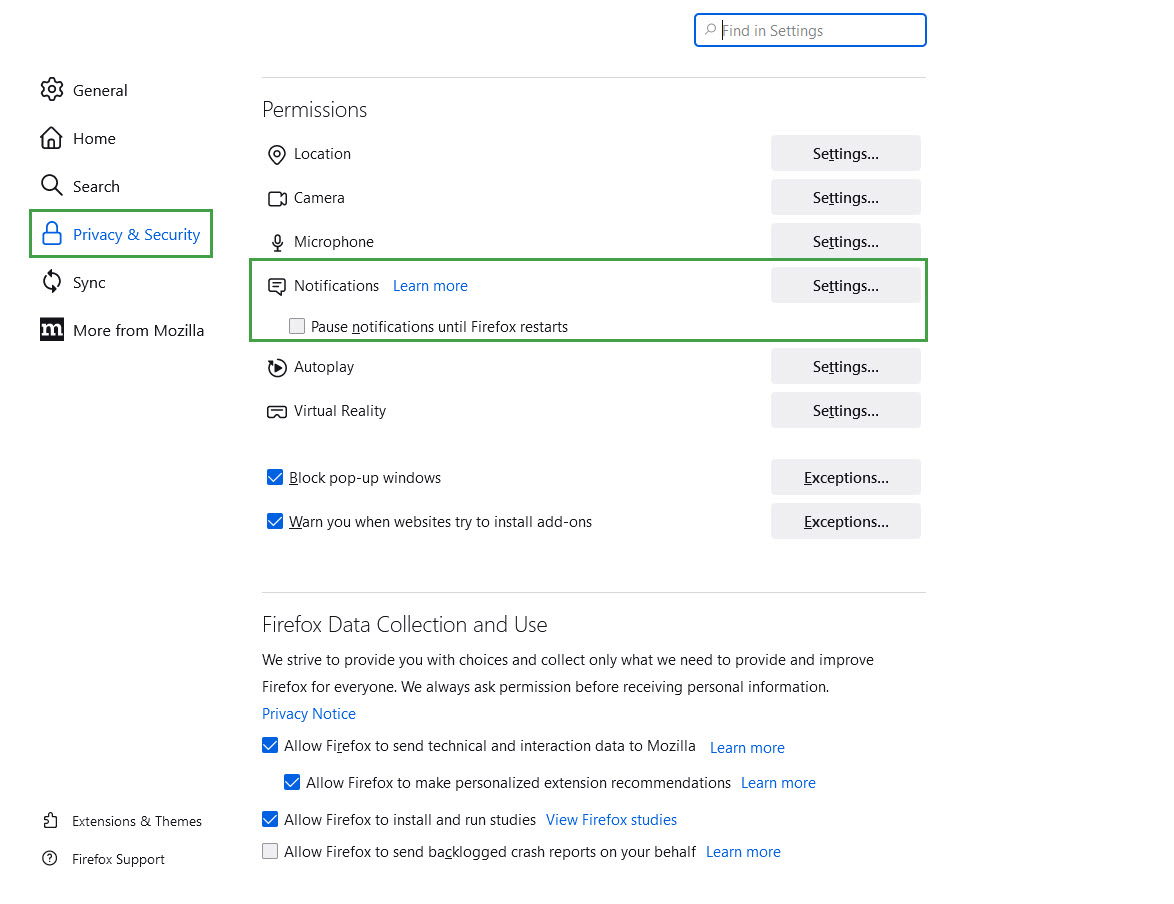Click the Home house icon
The image size is (1174, 904).
[x=52, y=138]
